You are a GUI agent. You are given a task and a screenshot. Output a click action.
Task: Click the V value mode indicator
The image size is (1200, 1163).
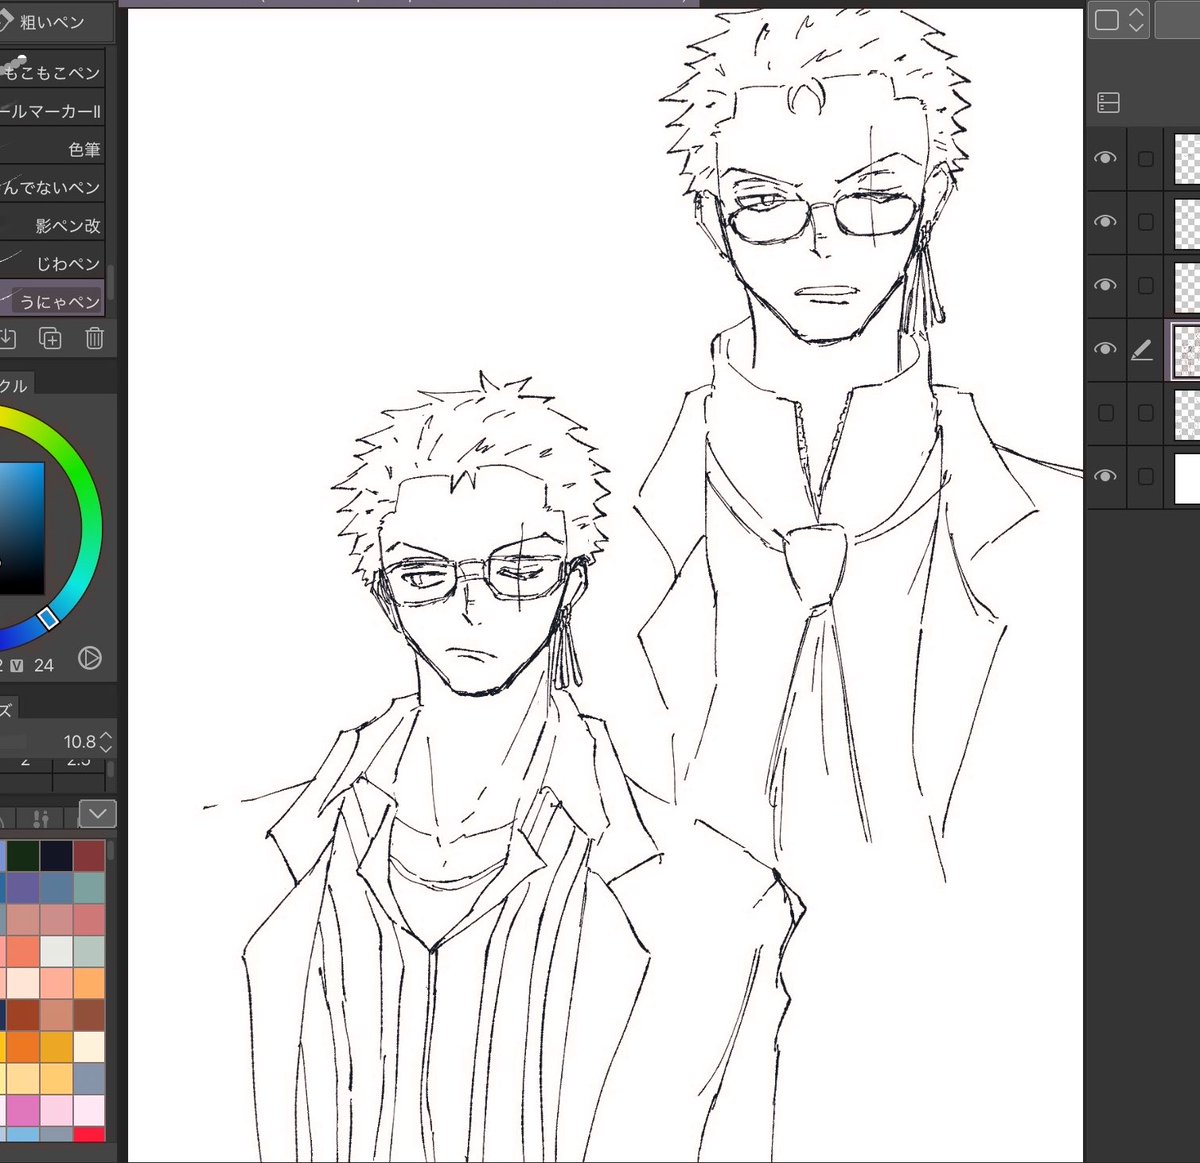click(17, 665)
